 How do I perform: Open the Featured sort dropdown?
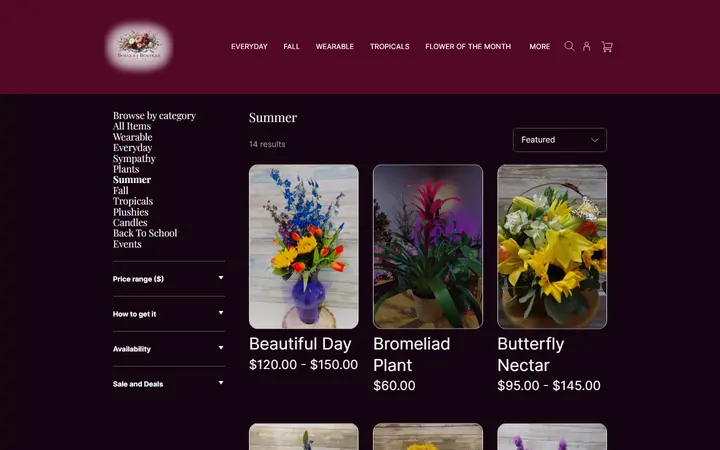click(560, 140)
